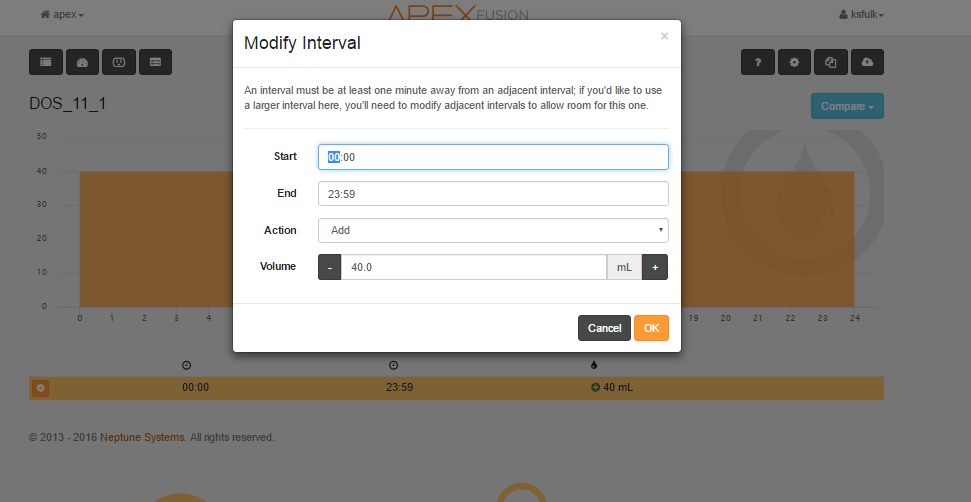Open the settings gear toolbar button
971x502 pixels.
pos(795,62)
